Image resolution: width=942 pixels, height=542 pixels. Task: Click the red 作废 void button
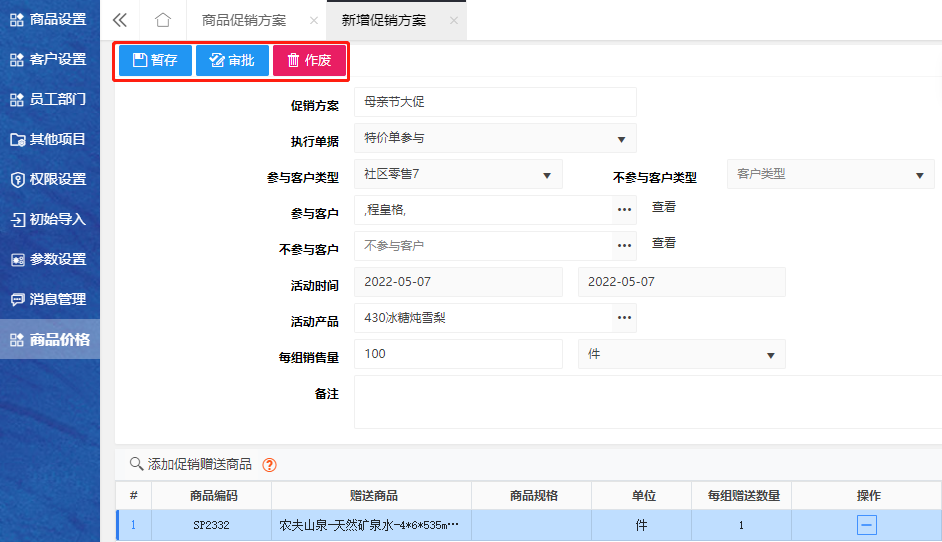pyautogui.click(x=309, y=60)
